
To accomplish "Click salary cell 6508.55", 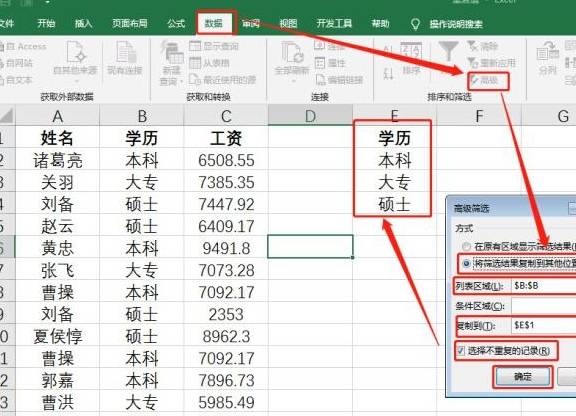I will click(226, 160).
